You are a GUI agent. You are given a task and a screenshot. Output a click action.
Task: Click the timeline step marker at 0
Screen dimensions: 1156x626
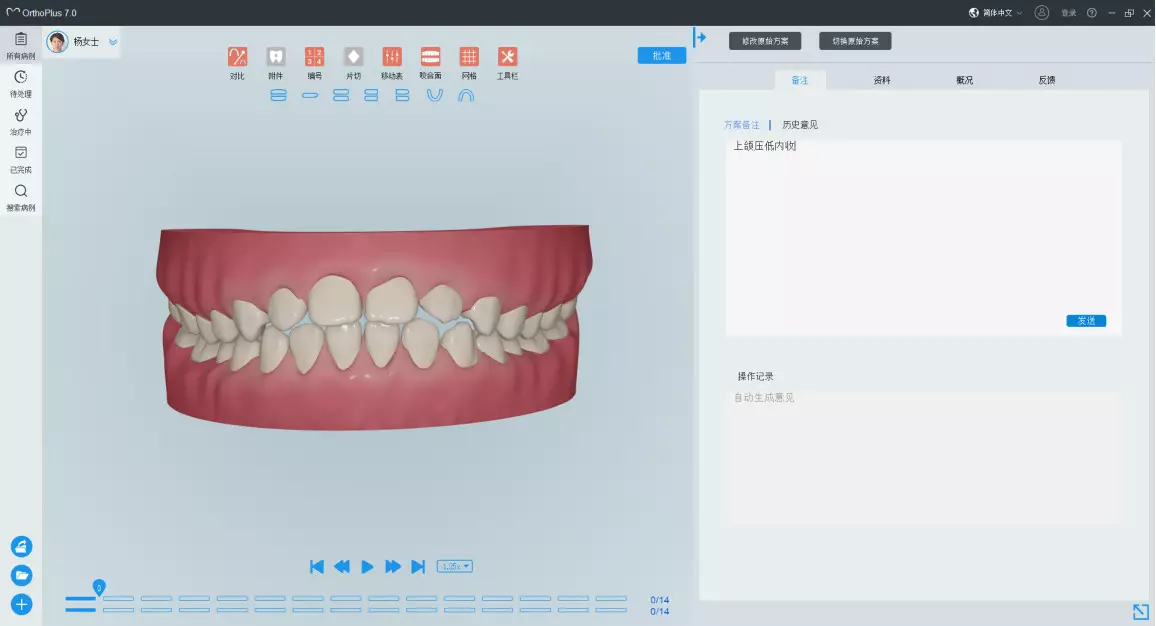pos(98,588)
